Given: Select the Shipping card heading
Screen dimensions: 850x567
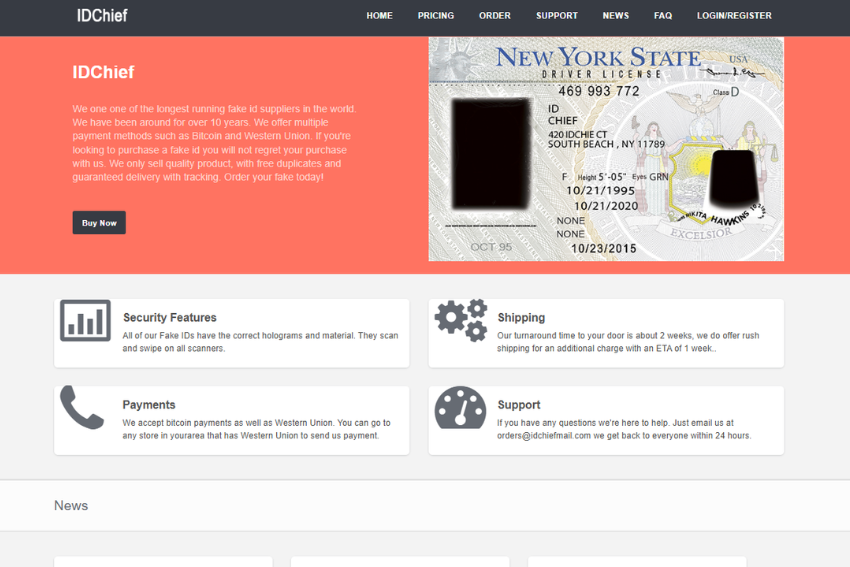Looking at the screenshot, I should [521, 318].
